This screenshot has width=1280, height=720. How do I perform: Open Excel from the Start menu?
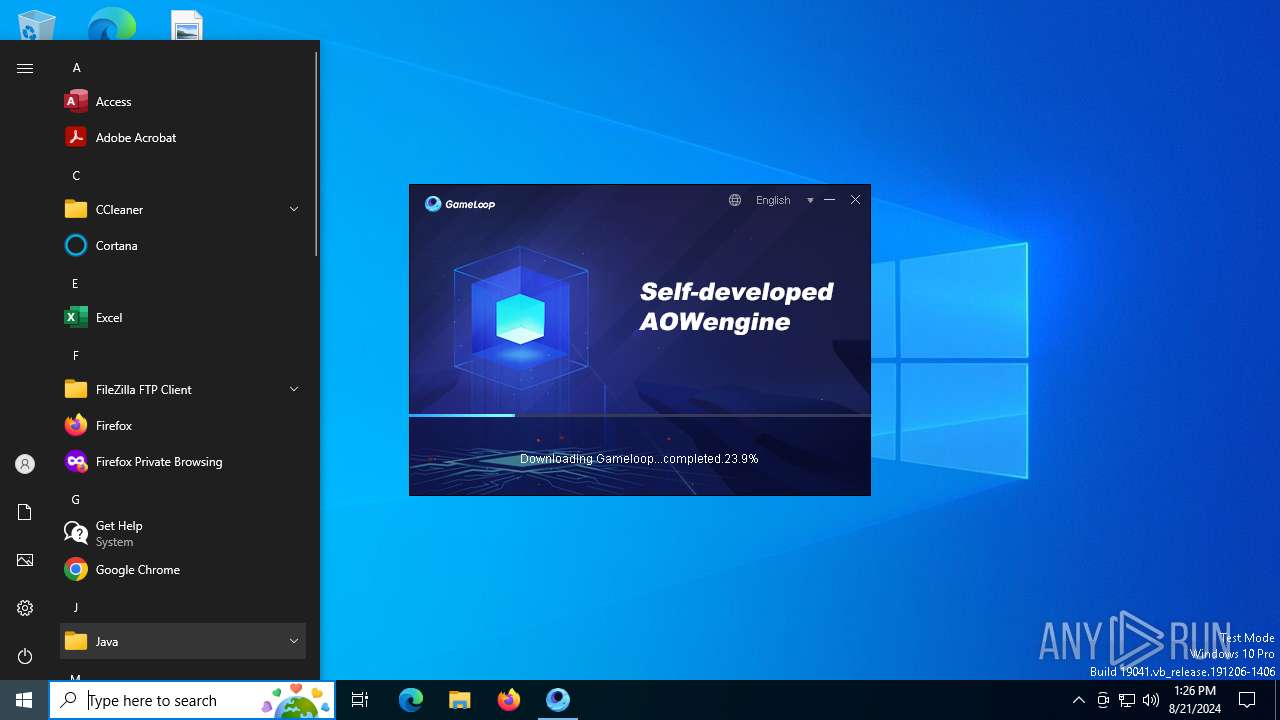183,317
